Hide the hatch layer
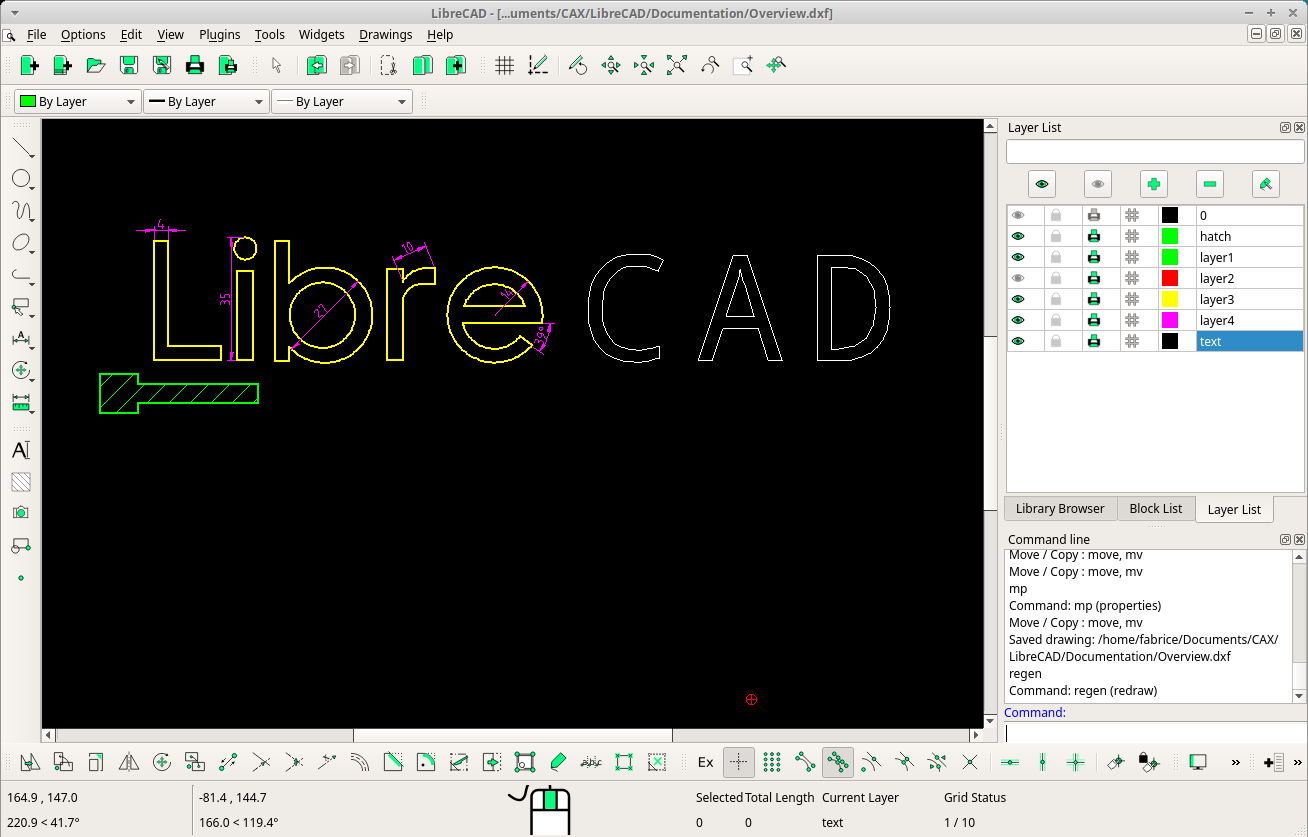 pyautogui.click(x=1018, y=236)
